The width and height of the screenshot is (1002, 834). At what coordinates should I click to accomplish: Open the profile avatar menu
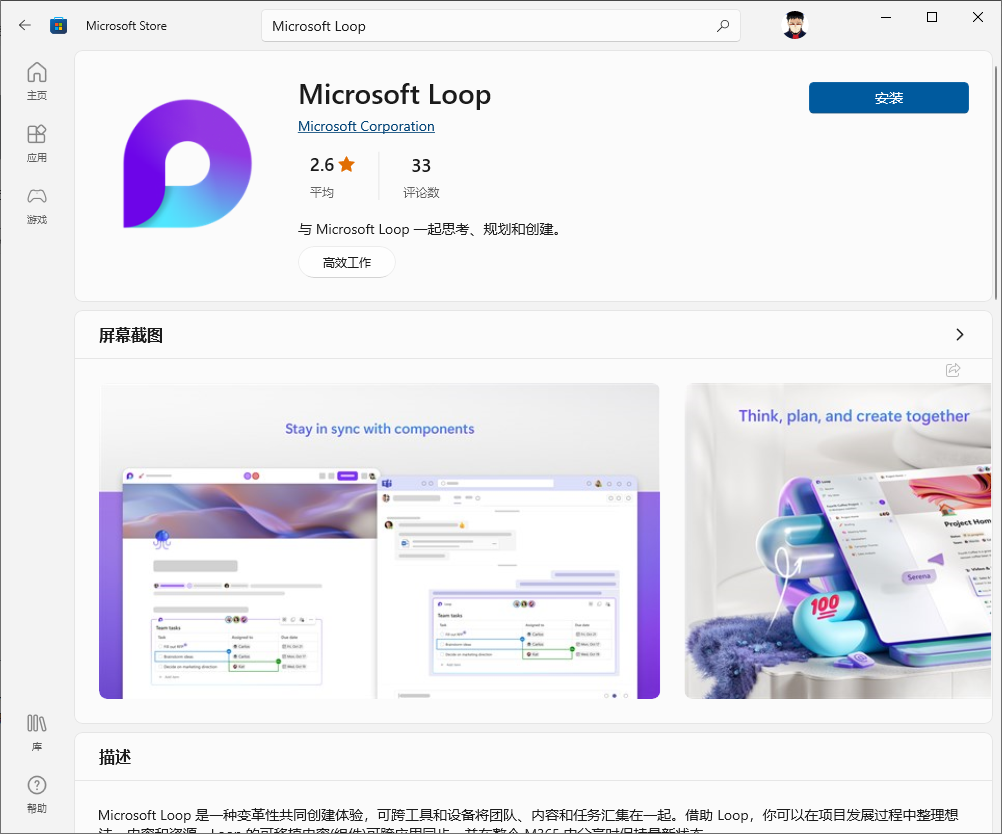tap(793, 25)
